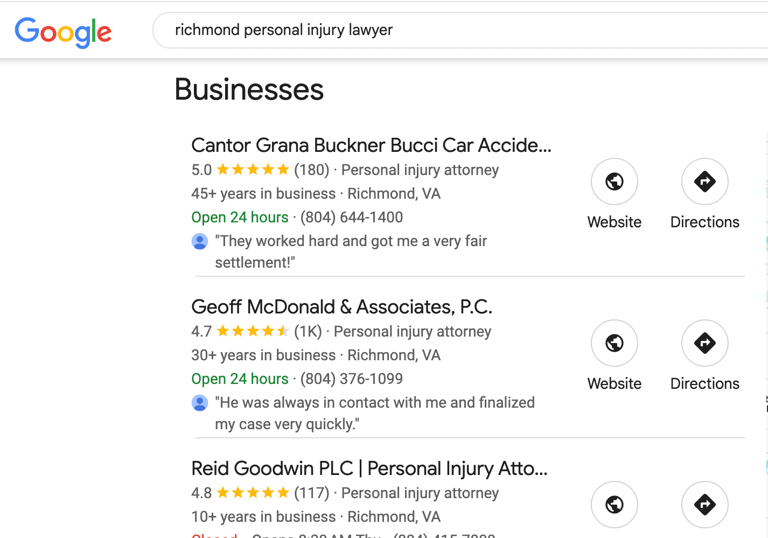Viewport: 768px width, 538px height.
Task: Click reviewer avatar beside "He was always" review
Action: pyautogui.click(x=200, y=403)
